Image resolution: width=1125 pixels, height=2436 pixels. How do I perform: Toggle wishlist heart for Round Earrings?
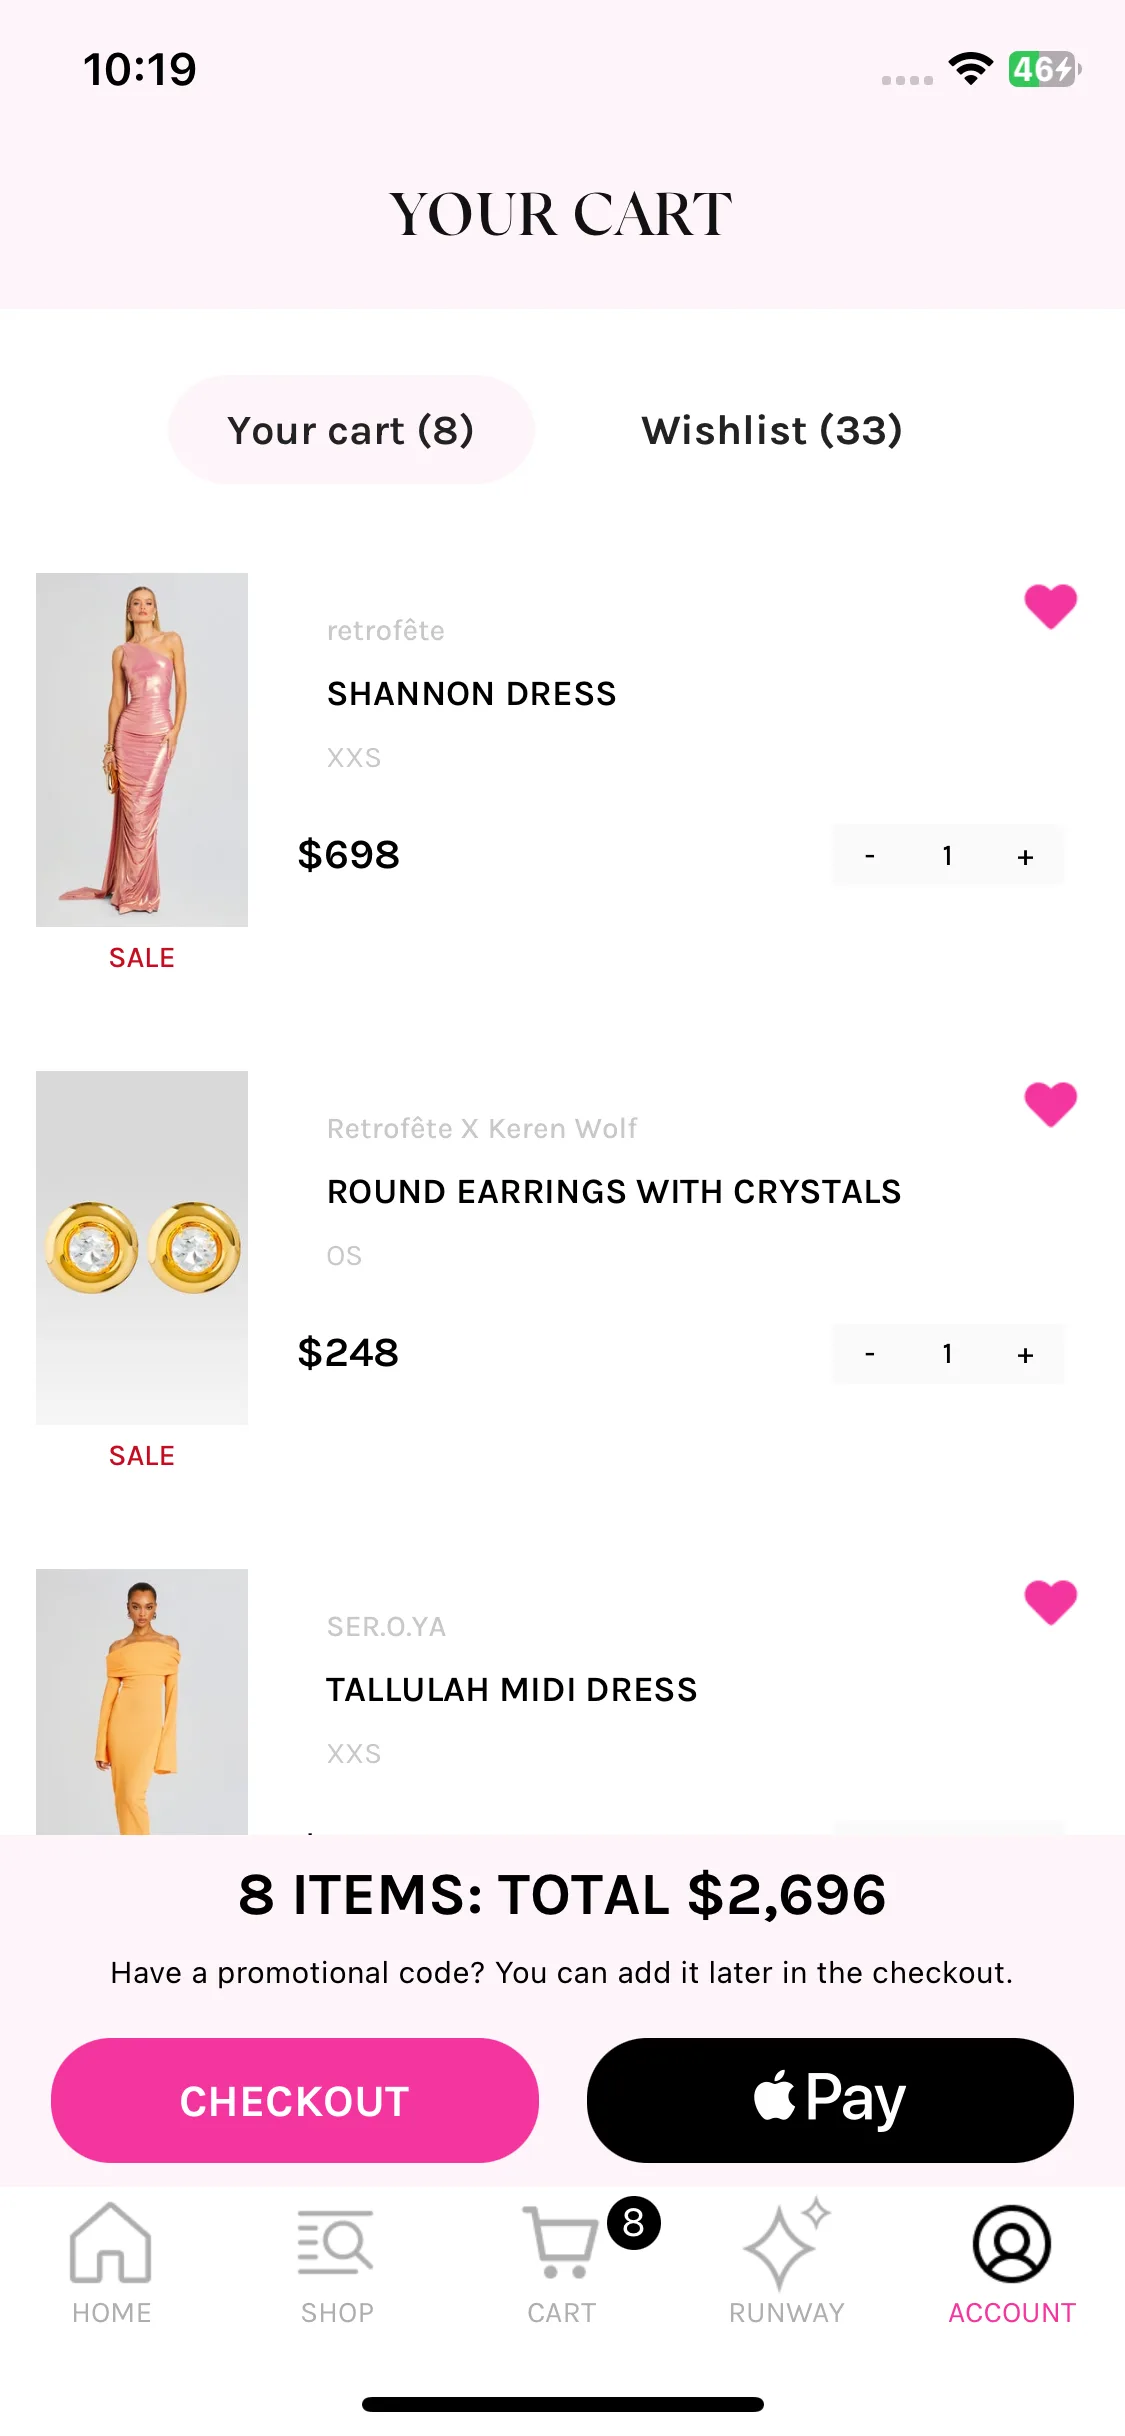pos(1050,1104)
